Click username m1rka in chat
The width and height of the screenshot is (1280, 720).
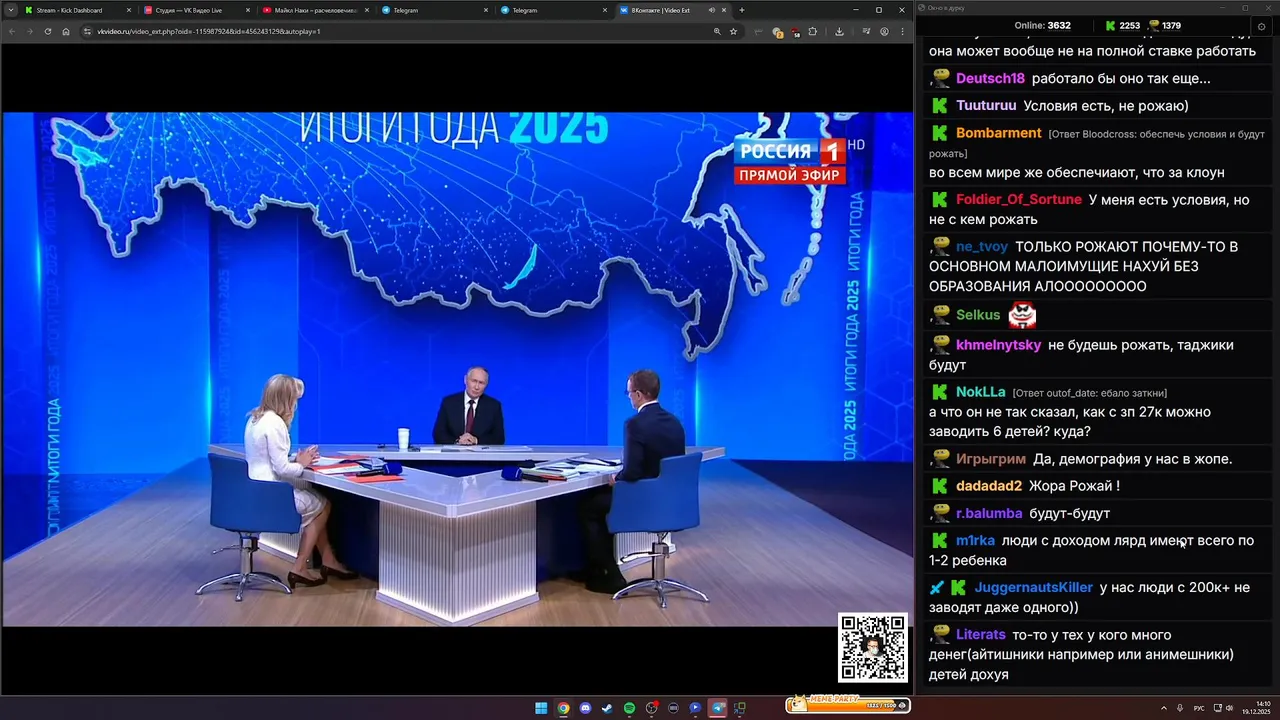click(x=975, y=540)
